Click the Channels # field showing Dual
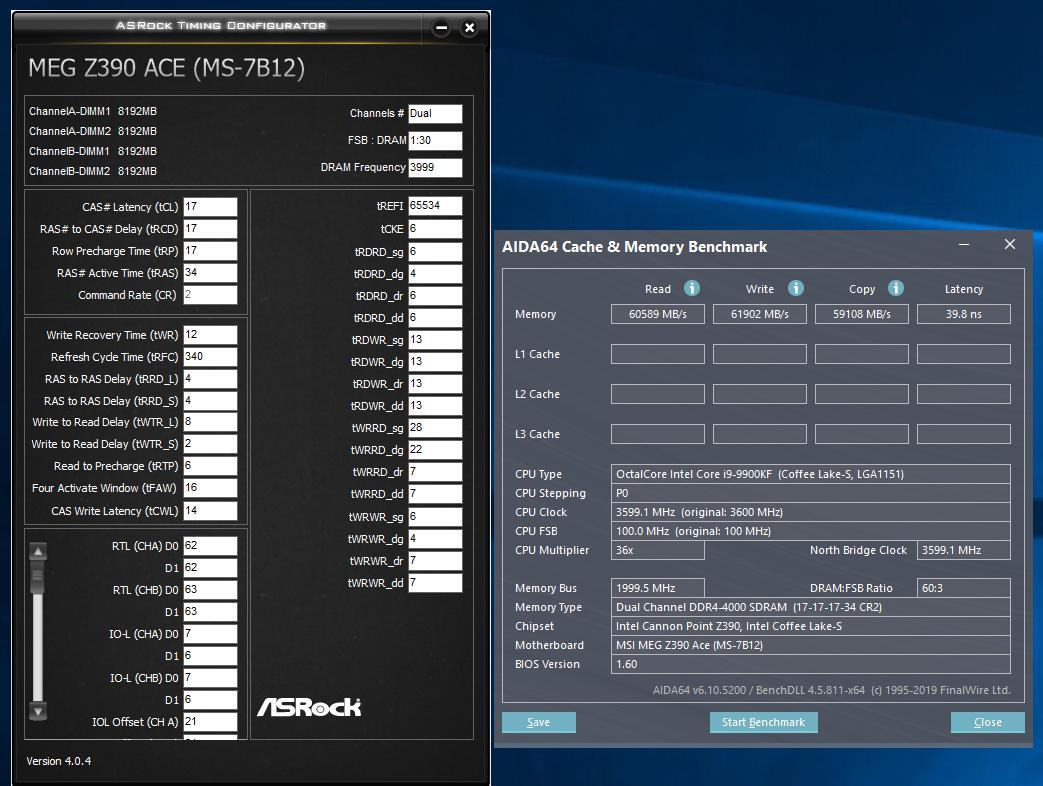Viewport: 1043px width, 786px height. click(x=435, y=114)
